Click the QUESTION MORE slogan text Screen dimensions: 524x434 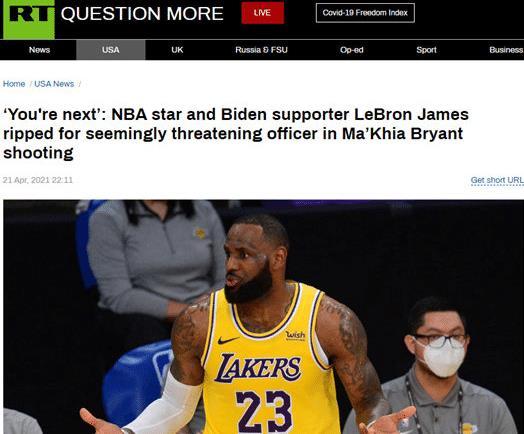[x=142, y=14]
